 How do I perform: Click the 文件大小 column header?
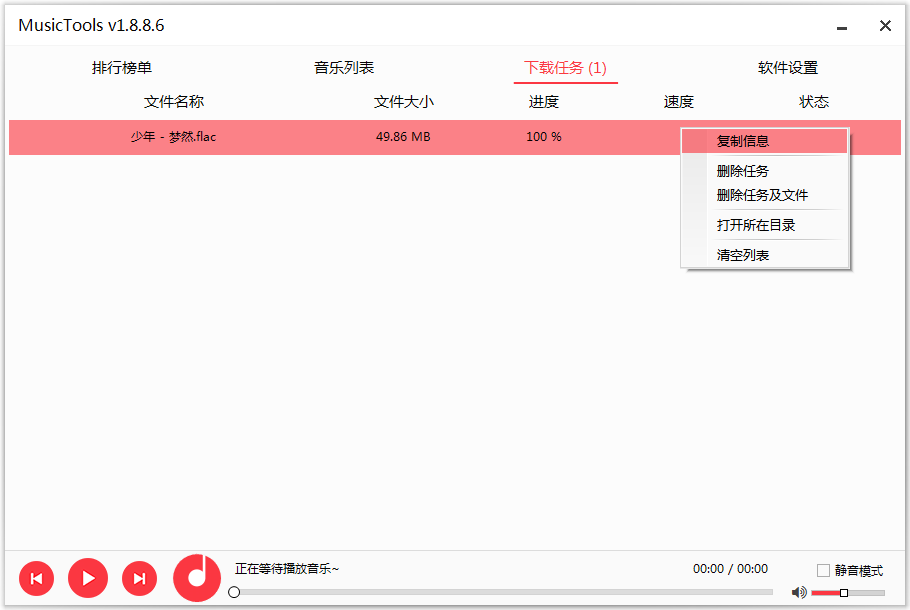click(x=404, y=102)
